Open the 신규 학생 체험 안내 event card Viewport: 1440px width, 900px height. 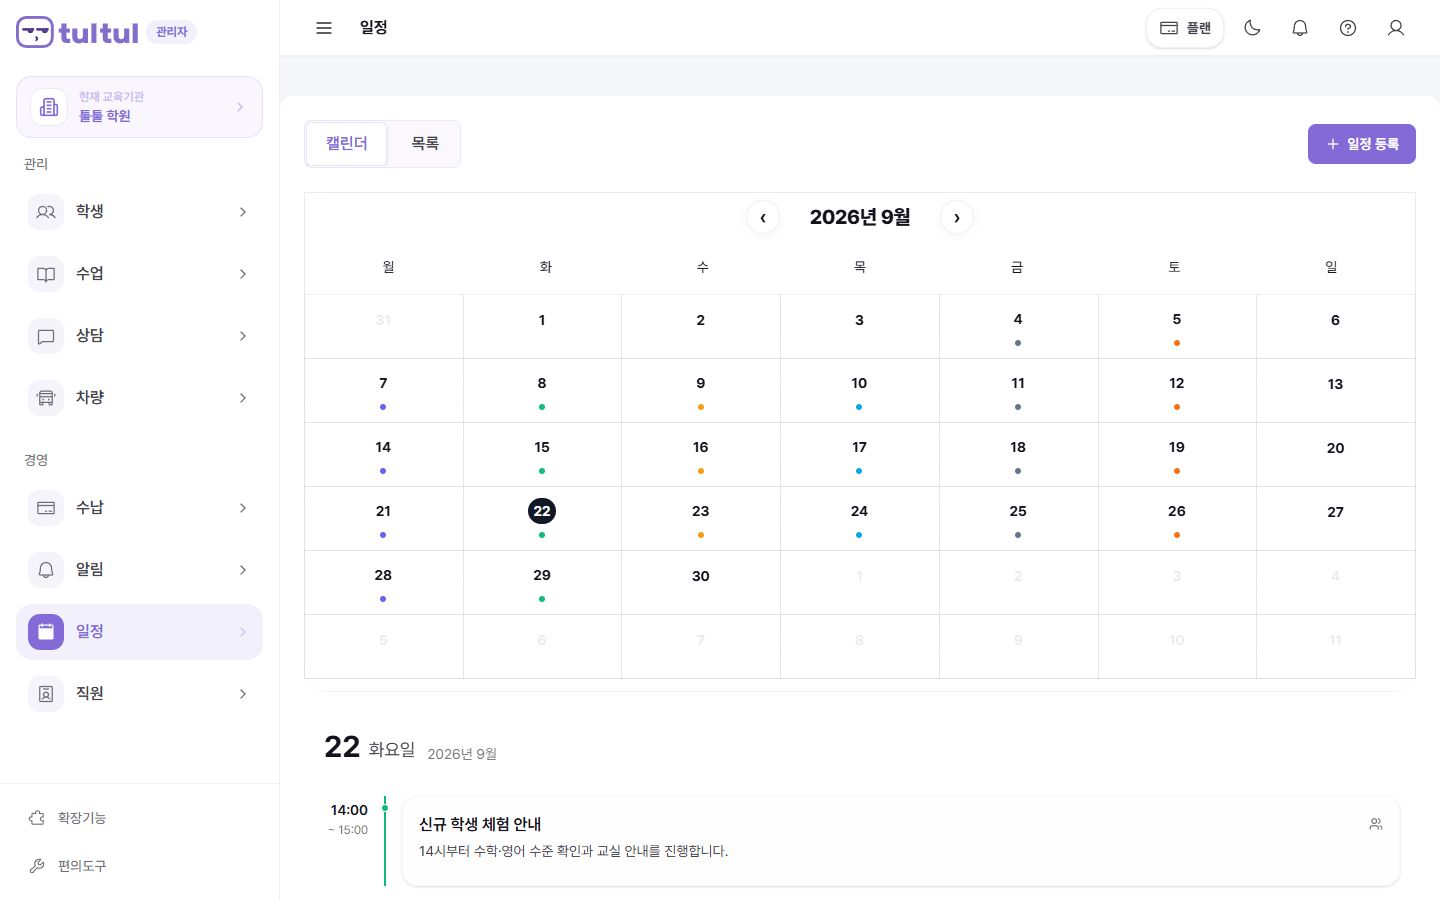pos(900,841)
